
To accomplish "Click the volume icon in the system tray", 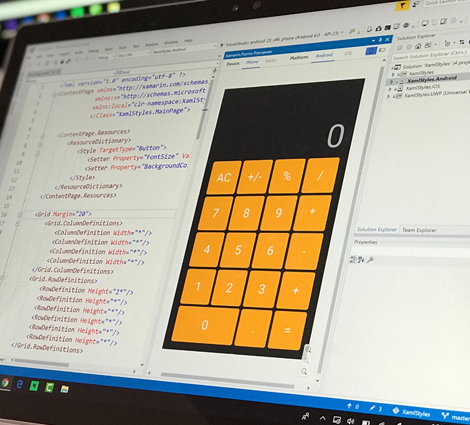I will click(350, 421).
